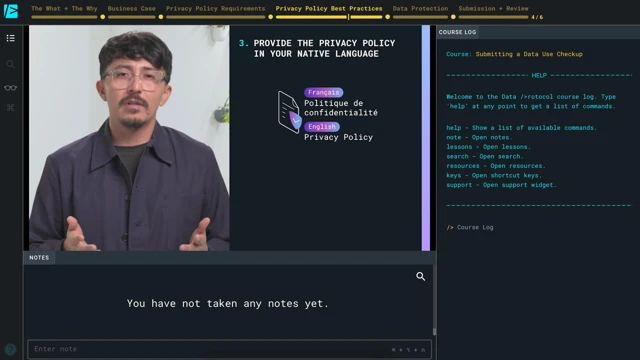Search notes with the magnifier icon

420,276
